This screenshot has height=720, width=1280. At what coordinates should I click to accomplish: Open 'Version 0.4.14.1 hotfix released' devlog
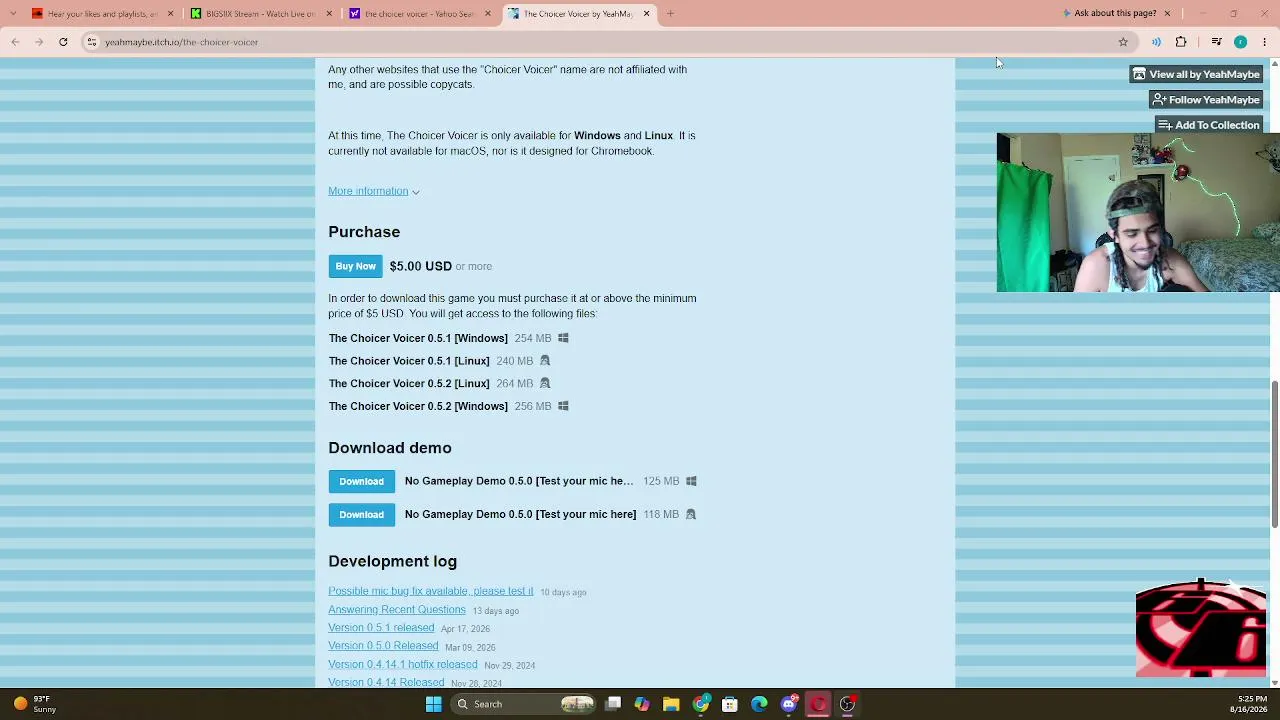(x=403, y=664)
